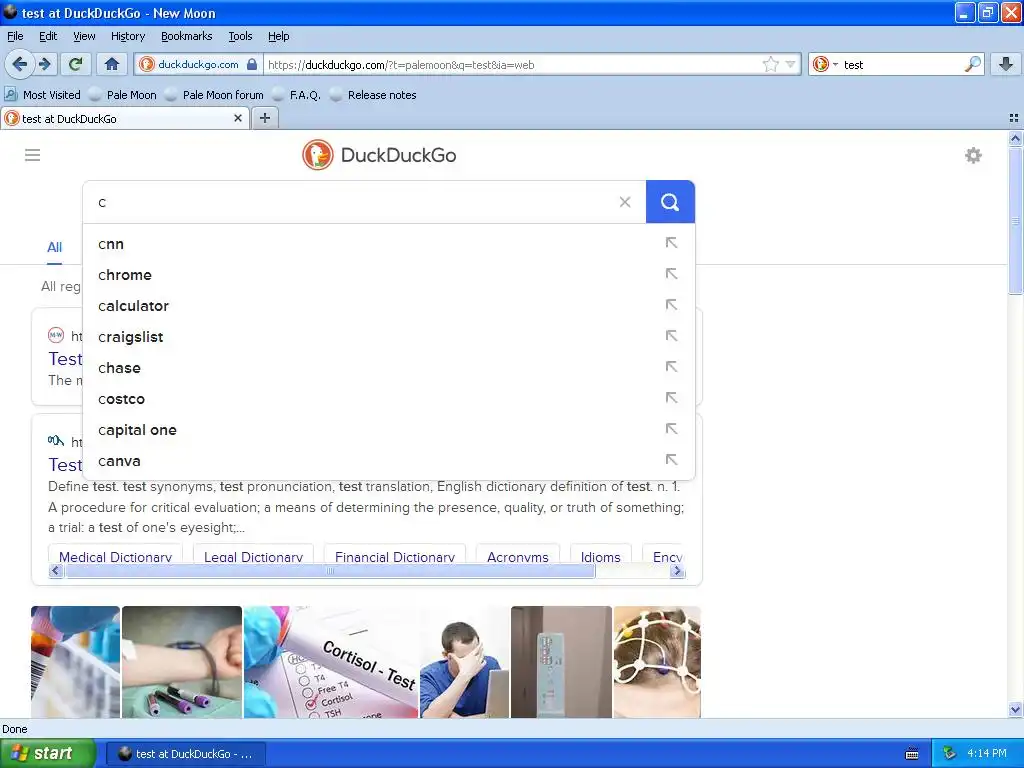
Task: Click the page's vertical scrollbar down arrow
Action: pyautogui.click(x=1015, y=709)
